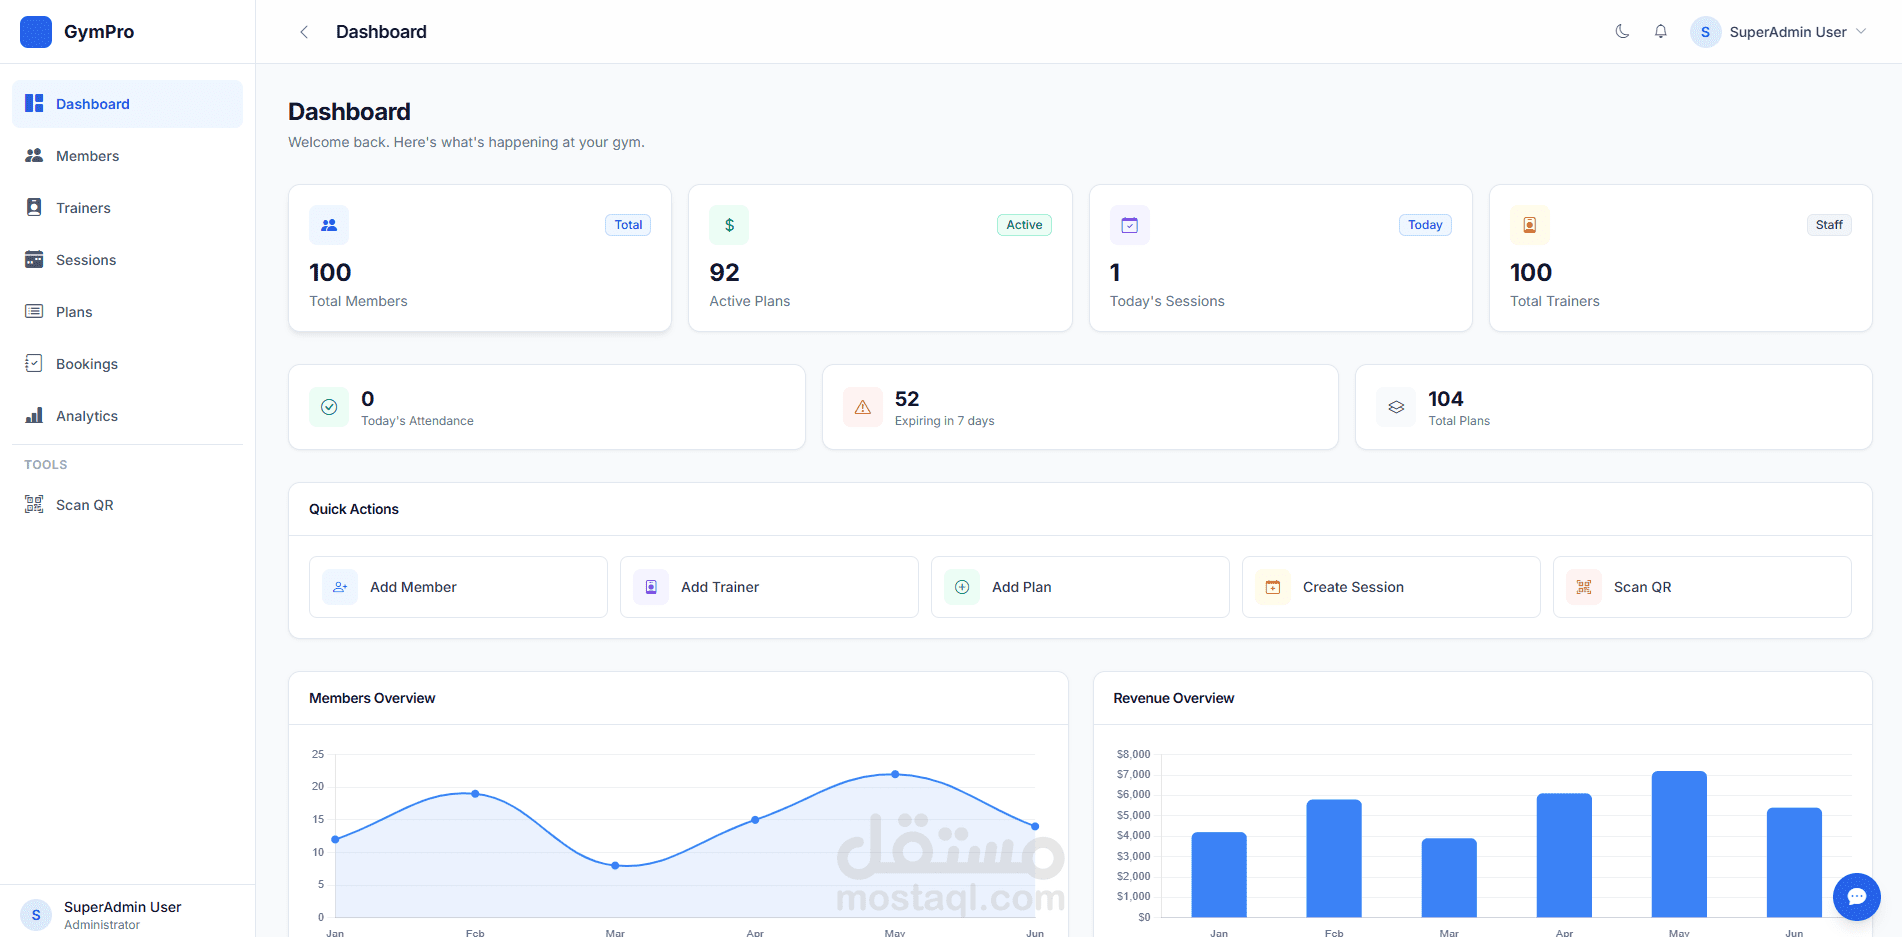Go to Trainers in the sidebar
The height and width of the screenshot is (937, 1902).
pyautogui.click(x=127, y=208)
